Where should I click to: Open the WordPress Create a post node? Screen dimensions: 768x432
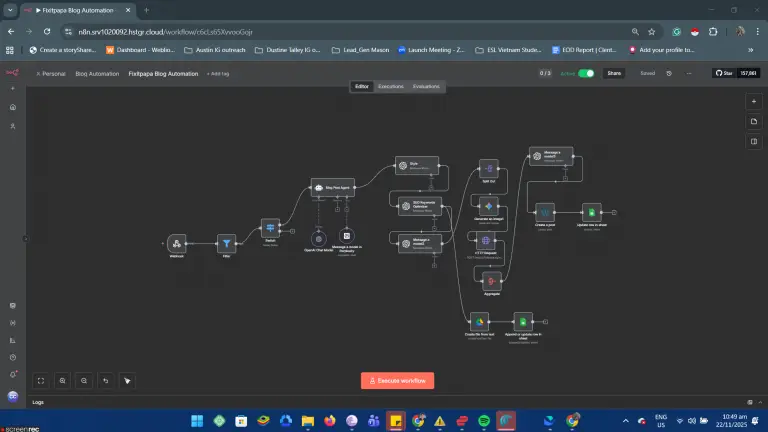pos(544,212)
